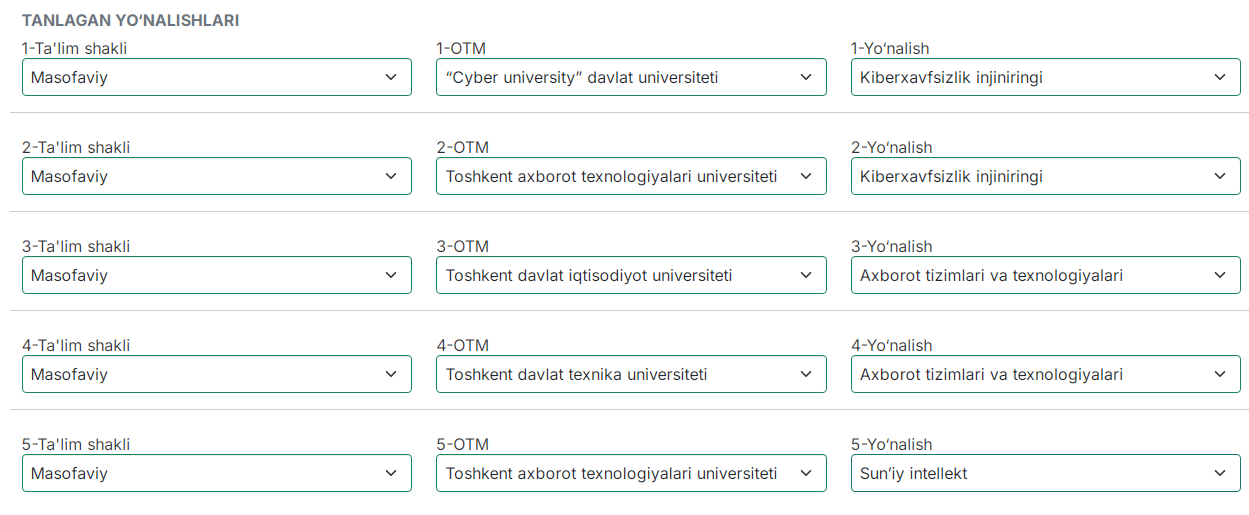Open the 5-Yo'nalish Sun'iy intellekt dropdown
The image size is (1249, 515).
(x=1046, y=473)
